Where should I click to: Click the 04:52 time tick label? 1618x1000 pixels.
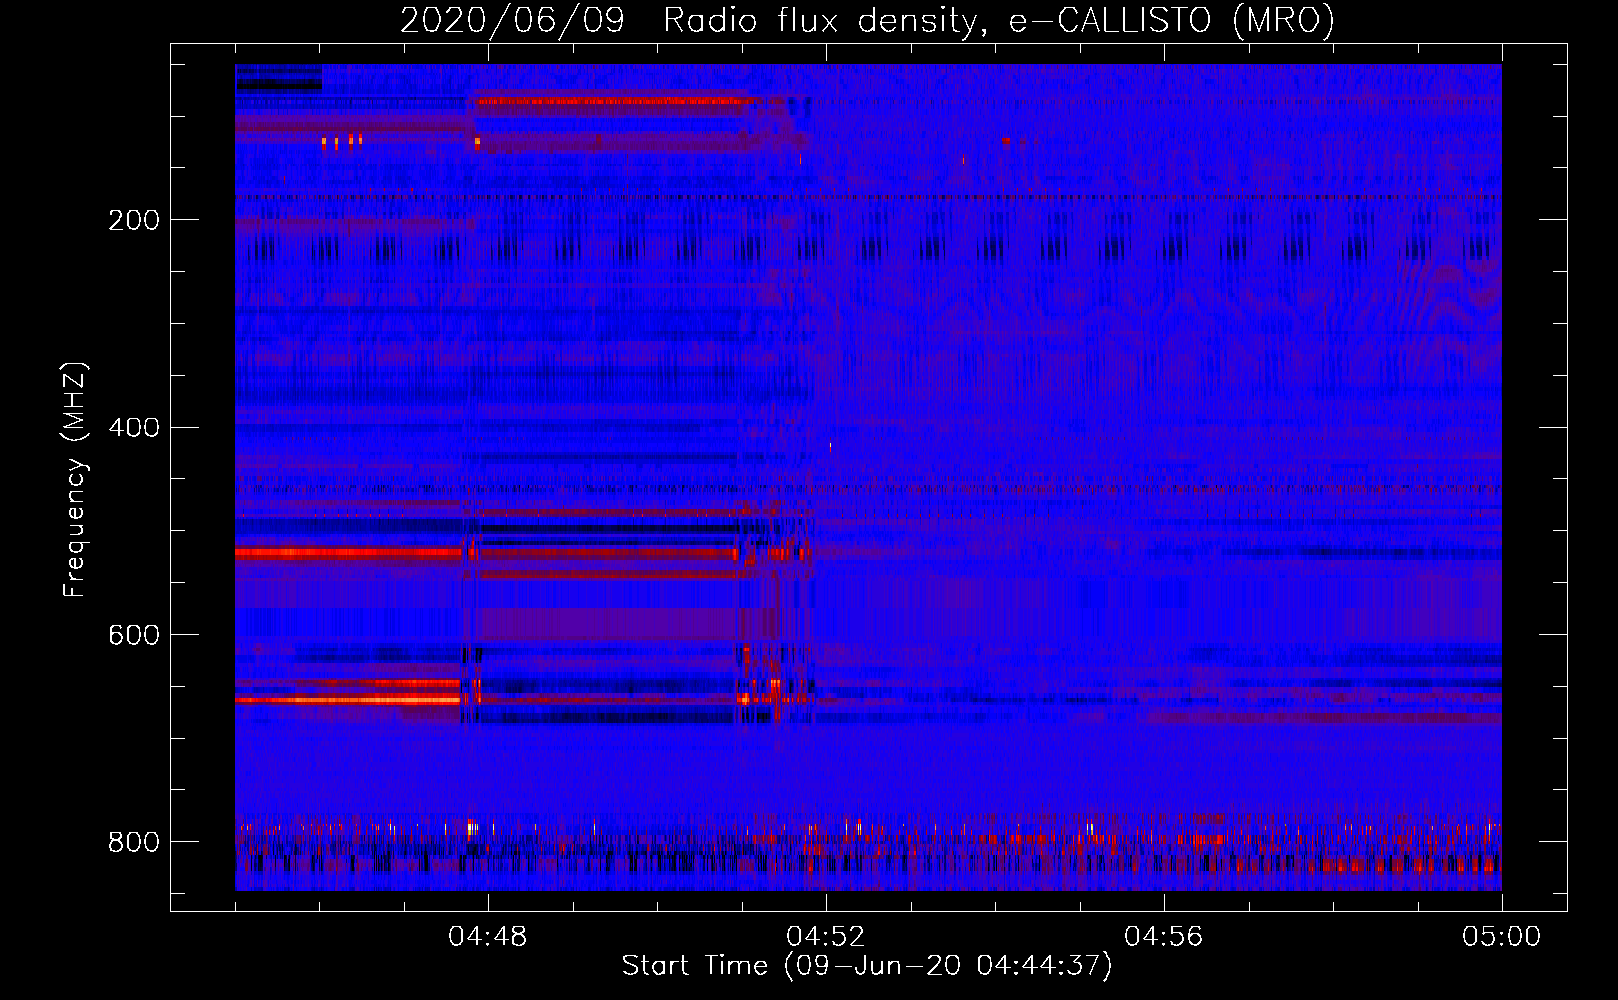tap(826, 937)
